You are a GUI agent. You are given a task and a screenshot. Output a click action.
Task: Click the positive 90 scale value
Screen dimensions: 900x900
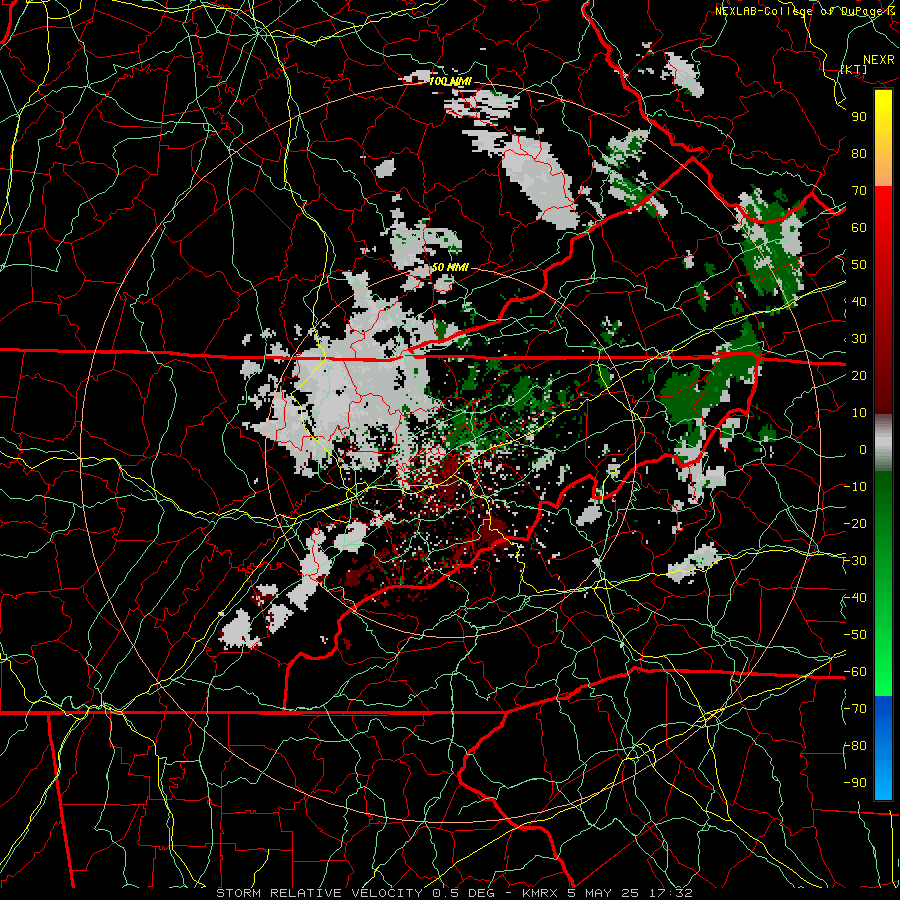[859, 117]
